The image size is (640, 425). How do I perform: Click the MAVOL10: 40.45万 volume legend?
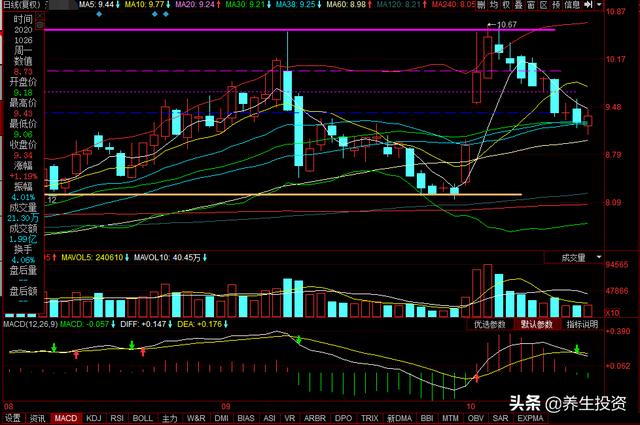click(167, 258)
